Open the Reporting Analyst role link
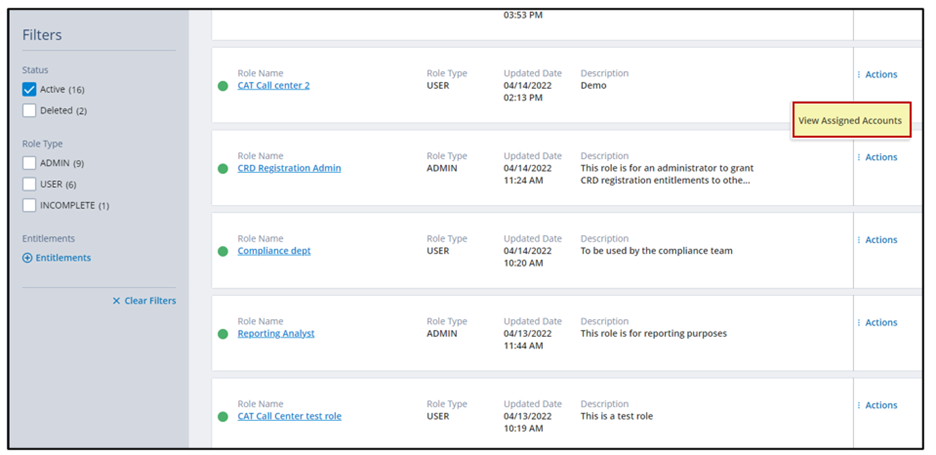This screenshot has width=936, height=455. tap(276, 334)
